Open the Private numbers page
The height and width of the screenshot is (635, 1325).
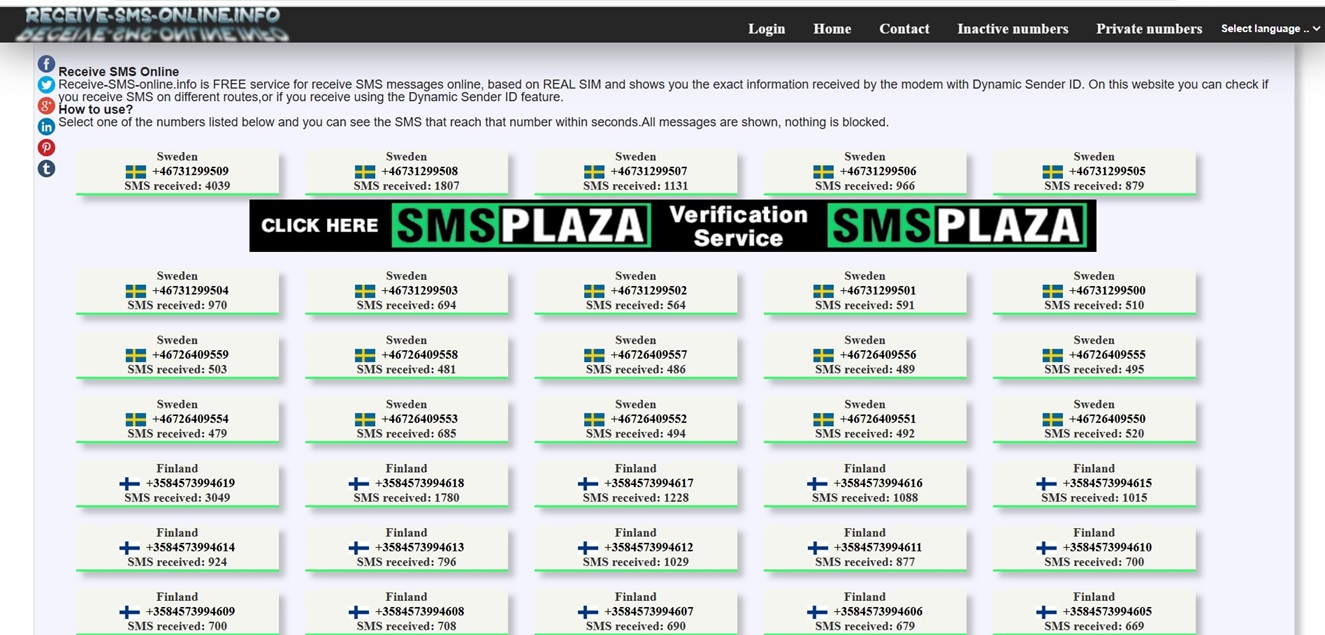click(1149, 29)
